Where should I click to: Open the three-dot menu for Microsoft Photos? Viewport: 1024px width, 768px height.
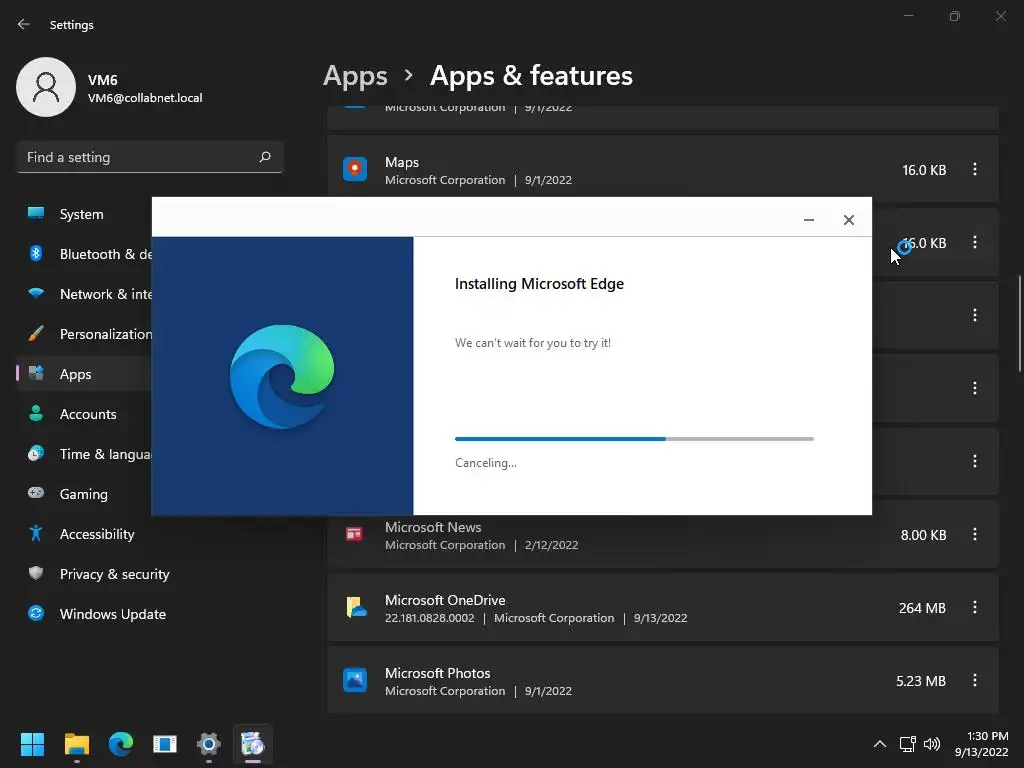click(974, 680)
